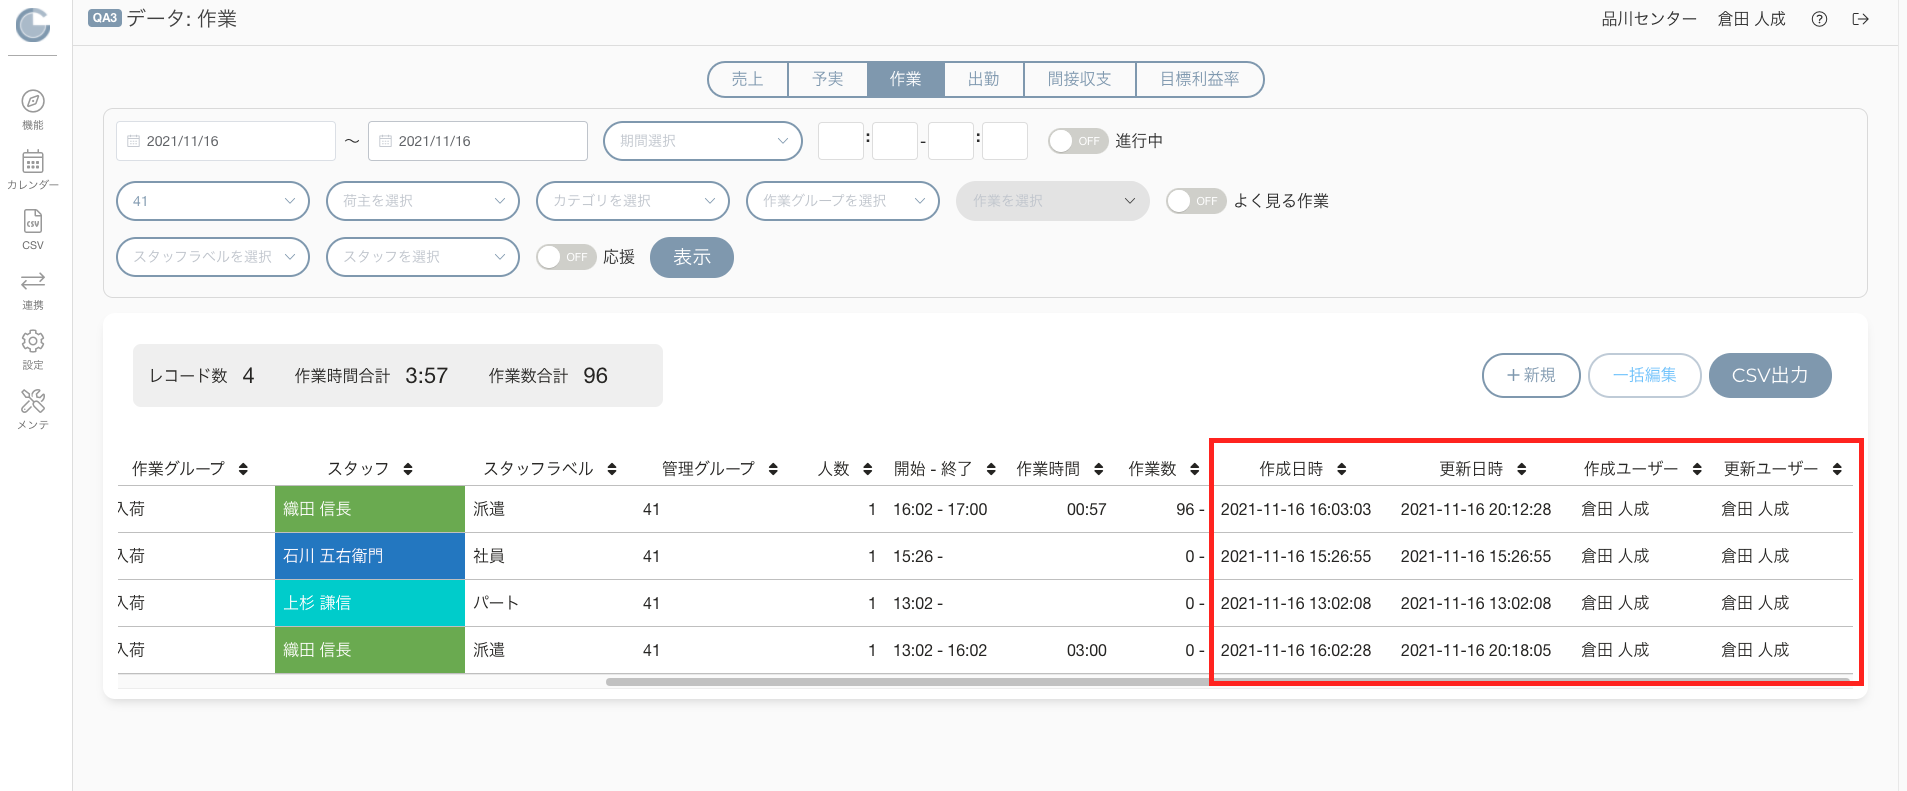The image size is (1907, 791).
Task: Open the 連携 arrows icon
Action: [x=33, y=281]
